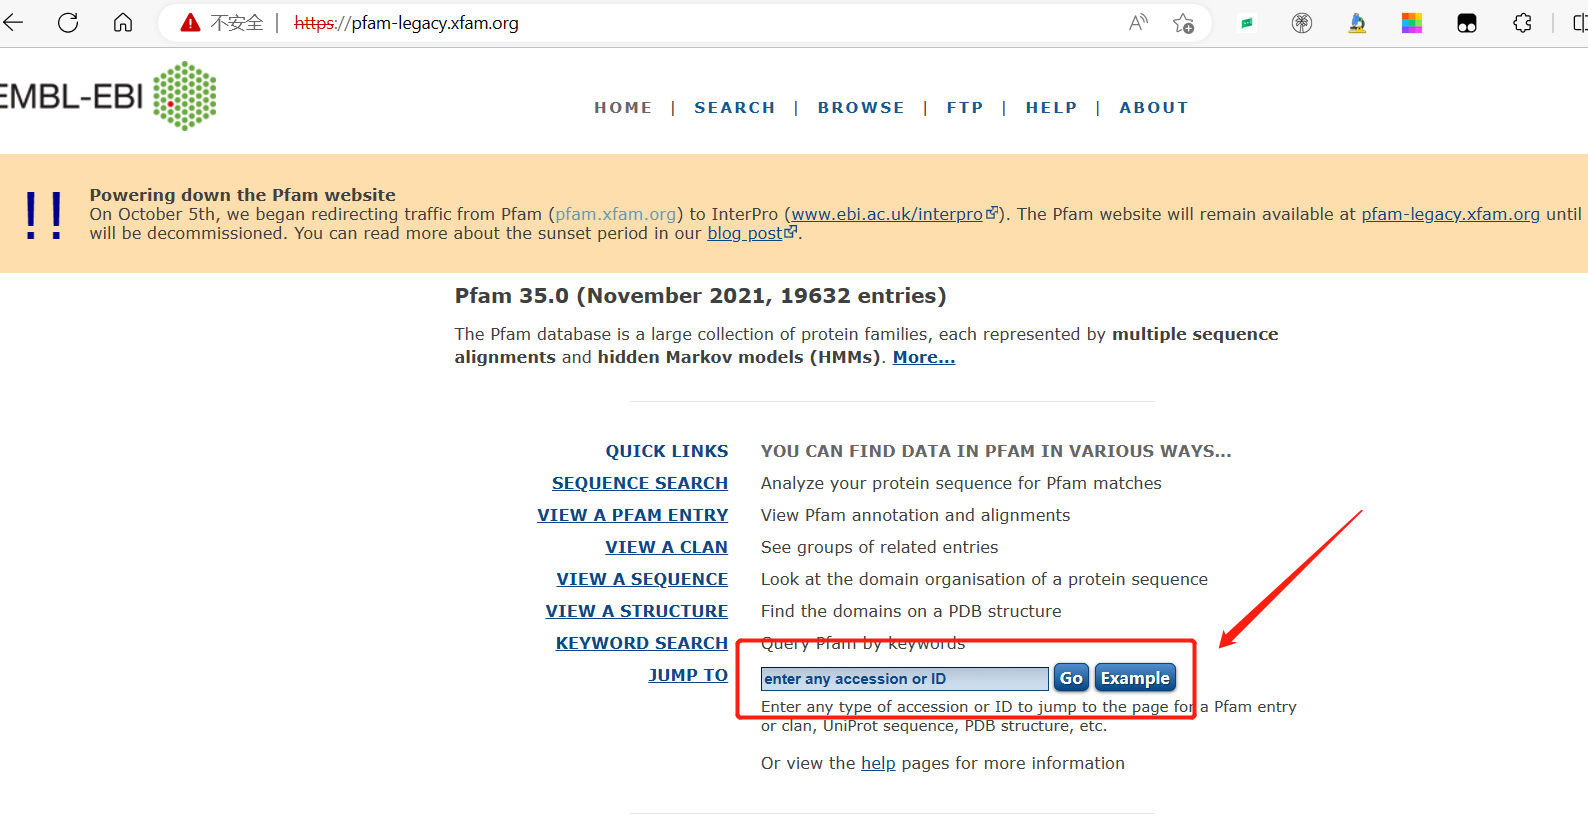The height and width of the screenshot is (835, 1588).
Task: Open the green flag extension icon
Action: [x=1247, y=23]
